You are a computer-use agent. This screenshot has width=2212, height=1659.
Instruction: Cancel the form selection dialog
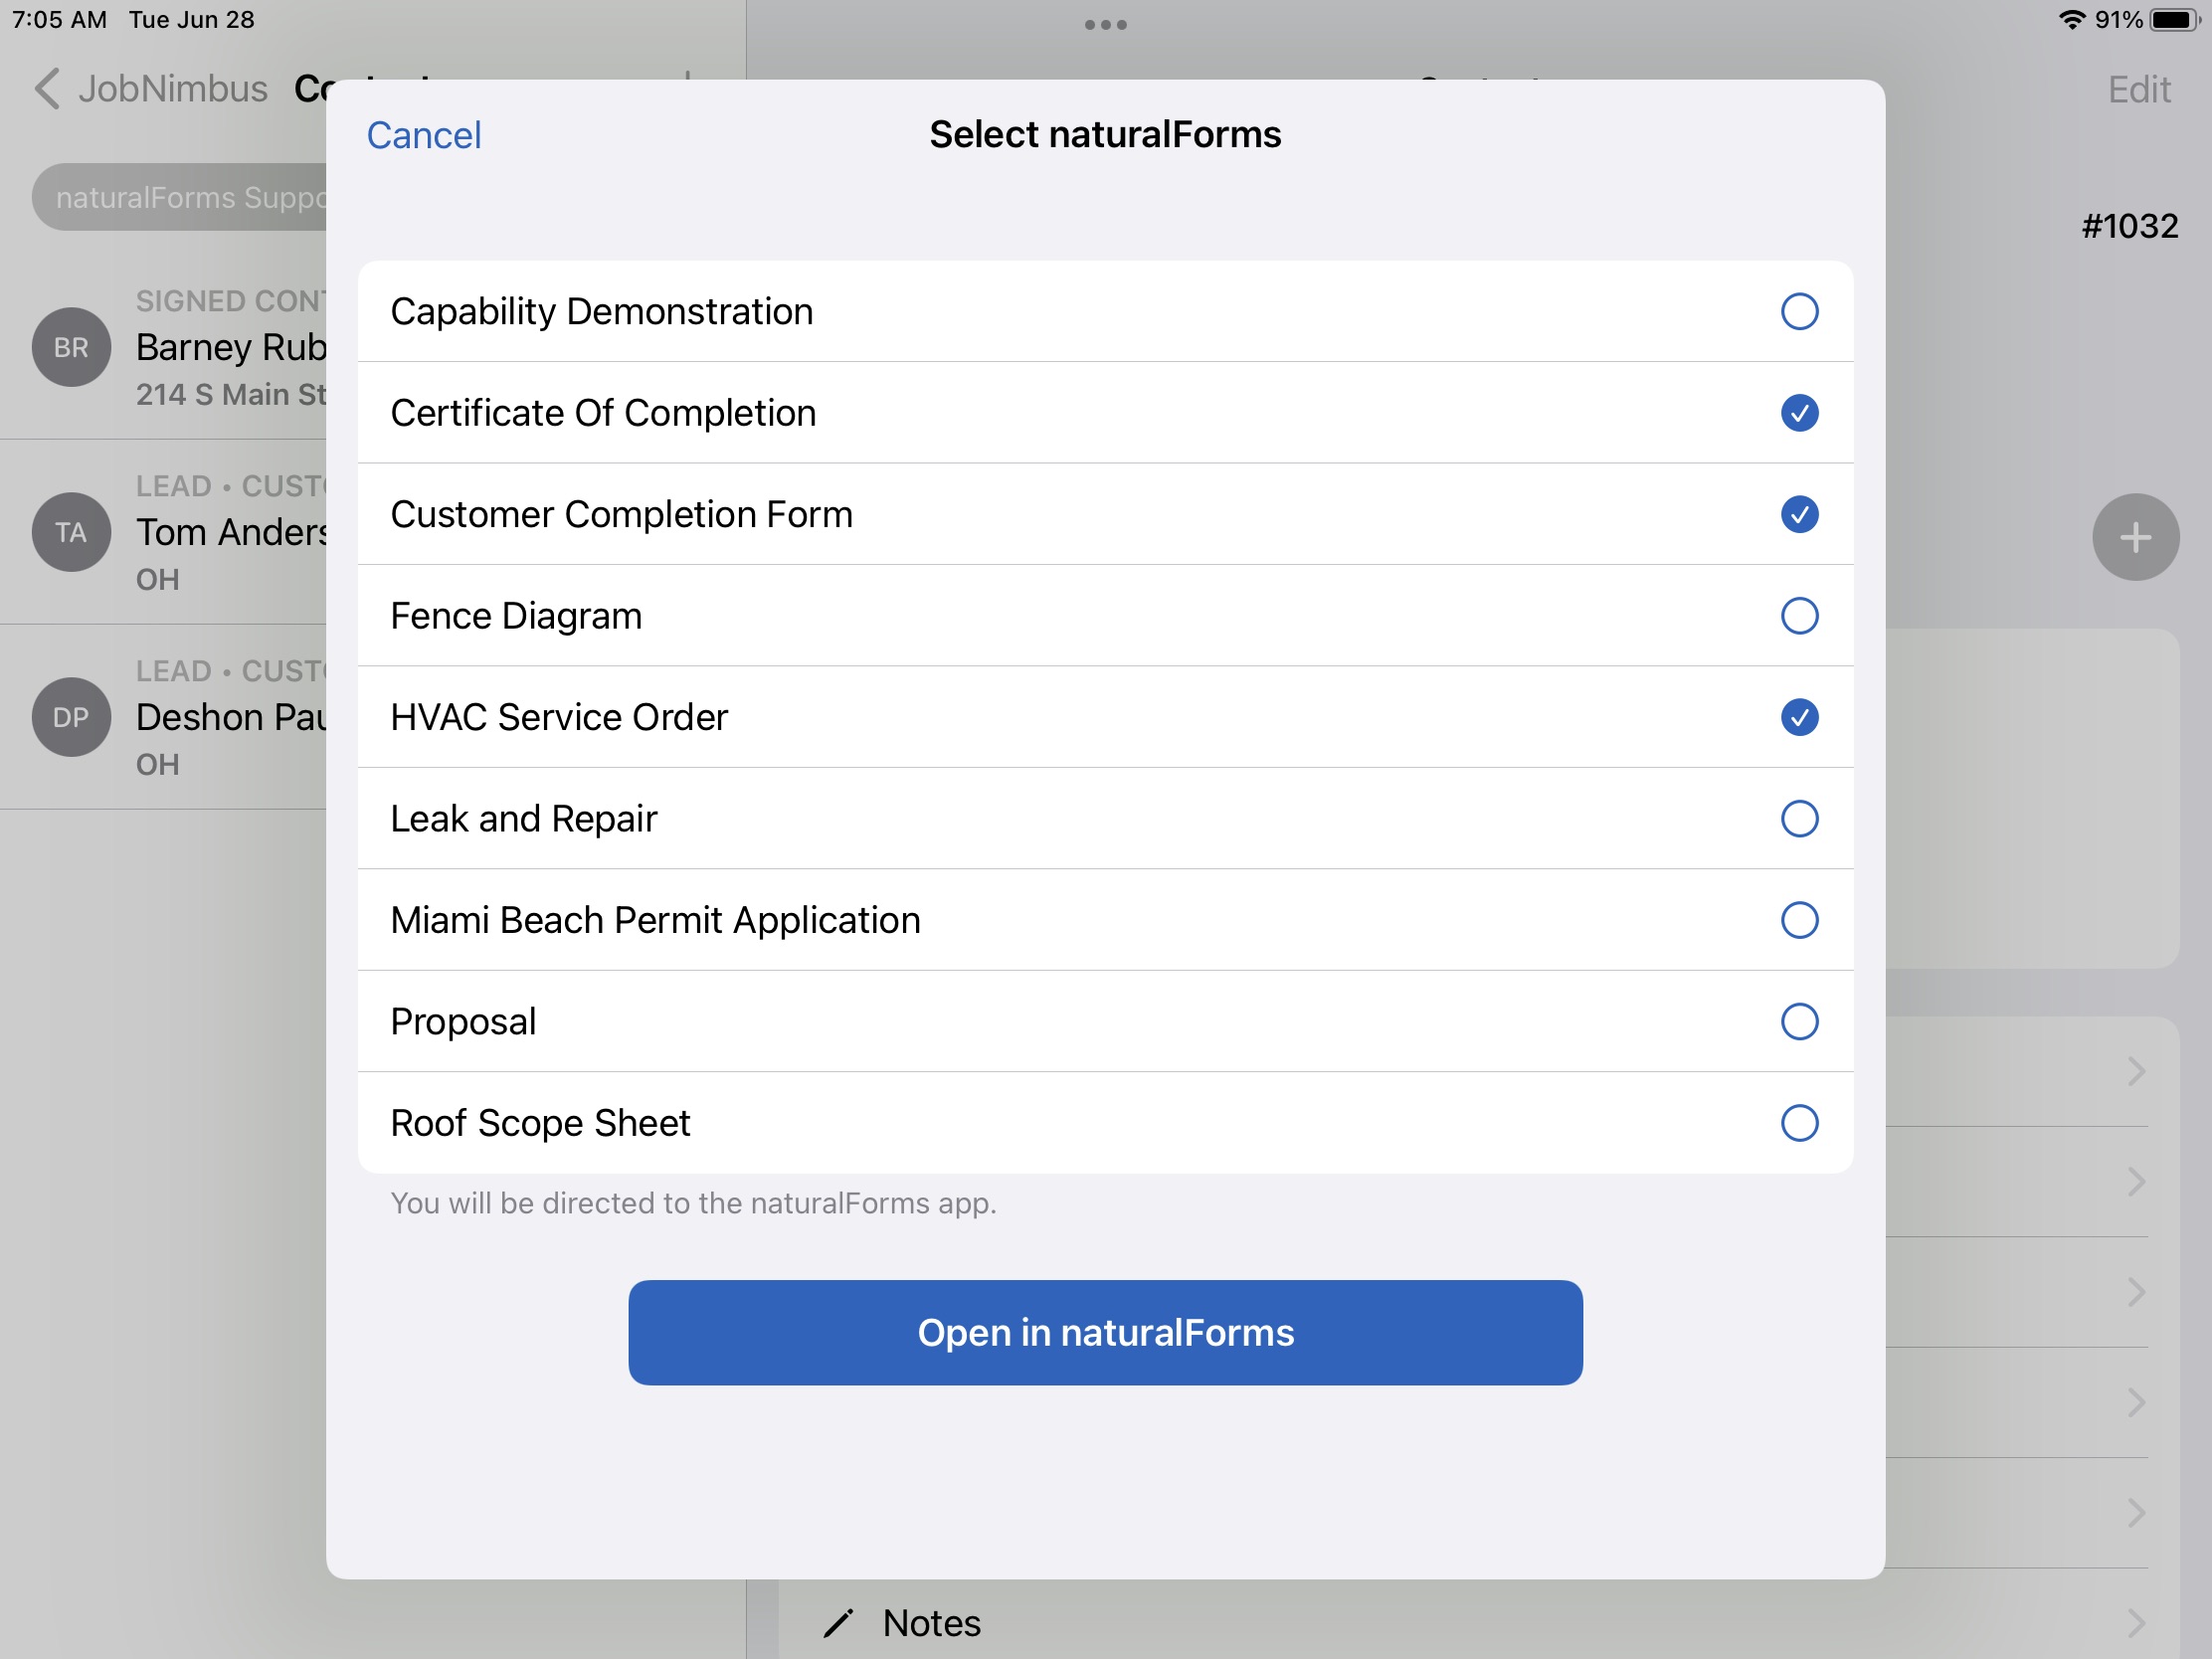pyautogui.click(x=424, y=135)
